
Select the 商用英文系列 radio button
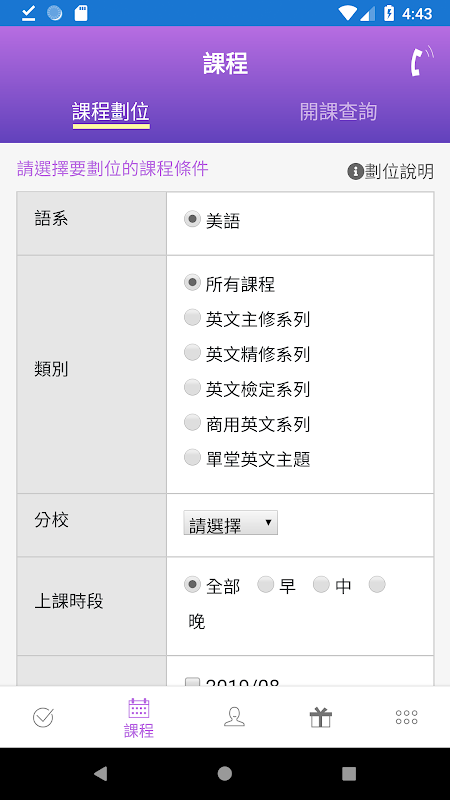(192, 422)
